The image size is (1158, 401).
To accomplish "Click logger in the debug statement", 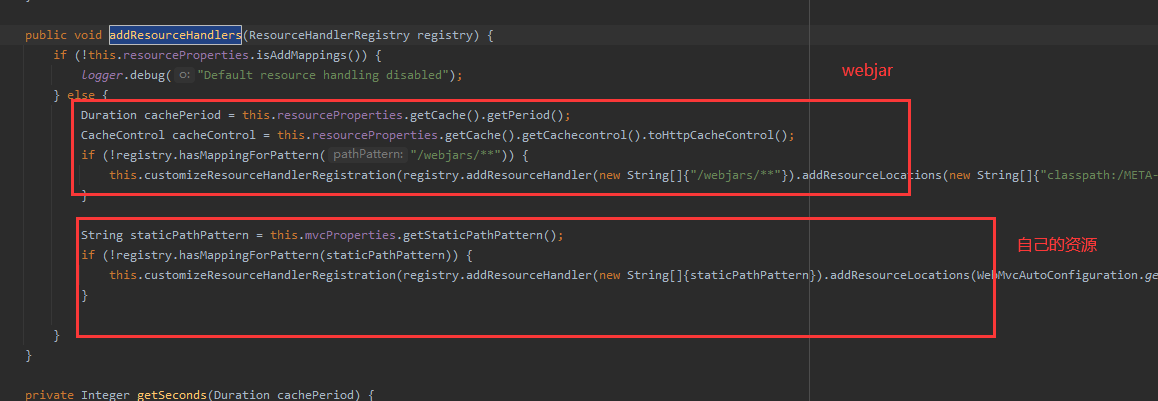I will pos(102,75).
